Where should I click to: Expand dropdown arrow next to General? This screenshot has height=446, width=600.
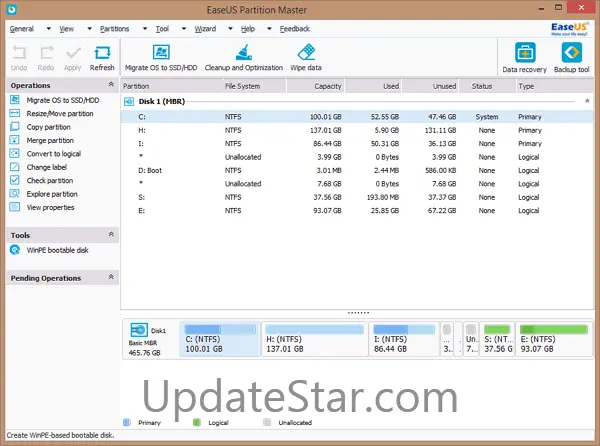pyautogui.click(x=49, y=29)
